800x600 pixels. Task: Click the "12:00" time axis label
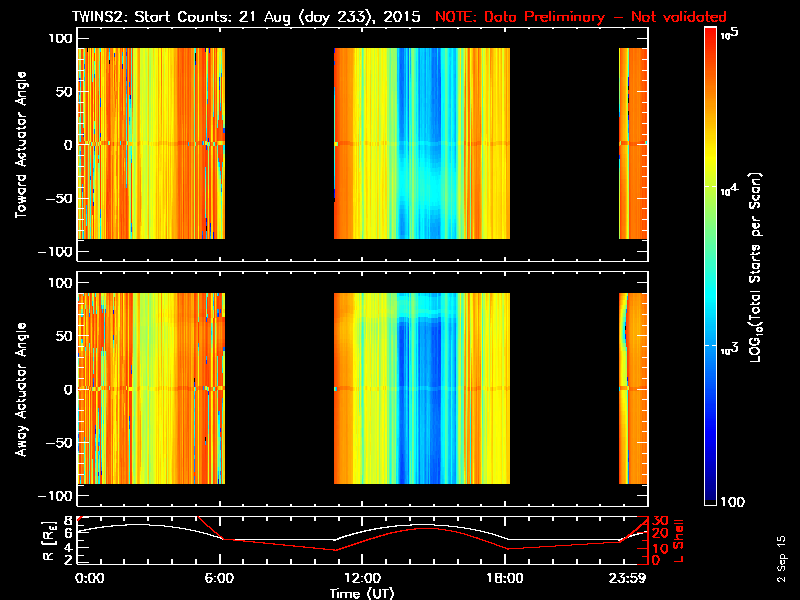click(362, 579)
